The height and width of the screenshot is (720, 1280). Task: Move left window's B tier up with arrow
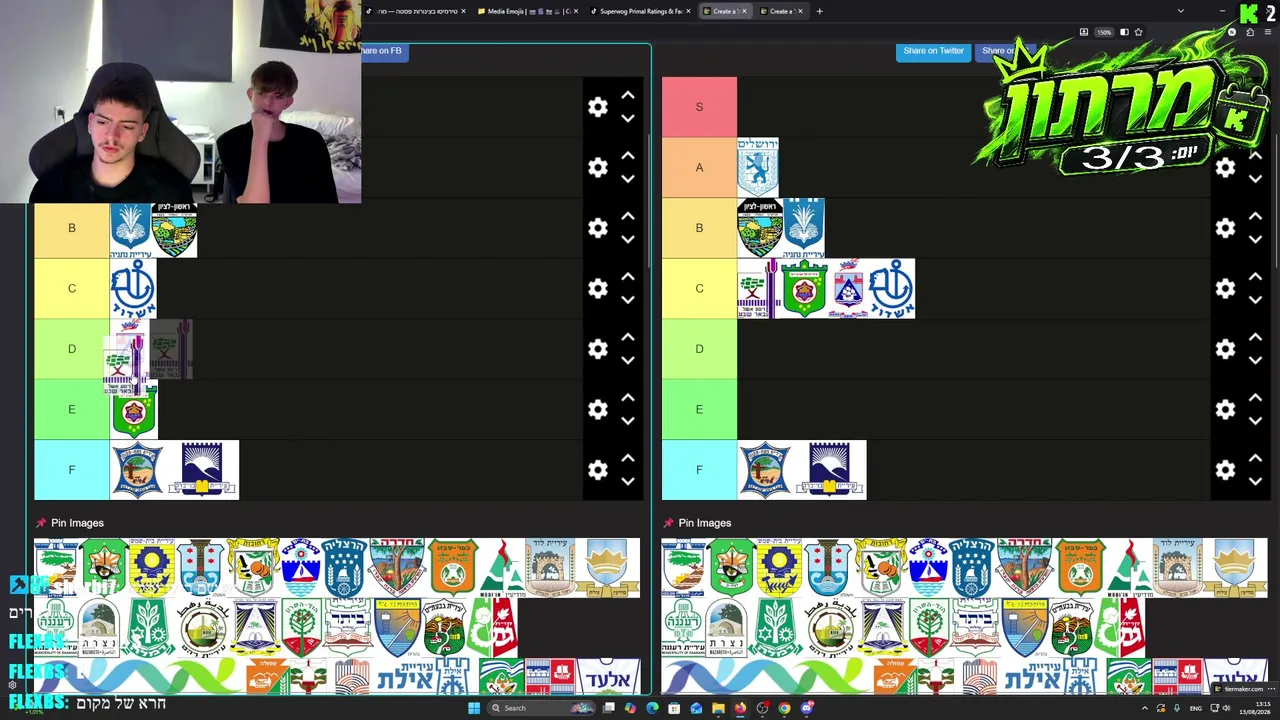628,217
